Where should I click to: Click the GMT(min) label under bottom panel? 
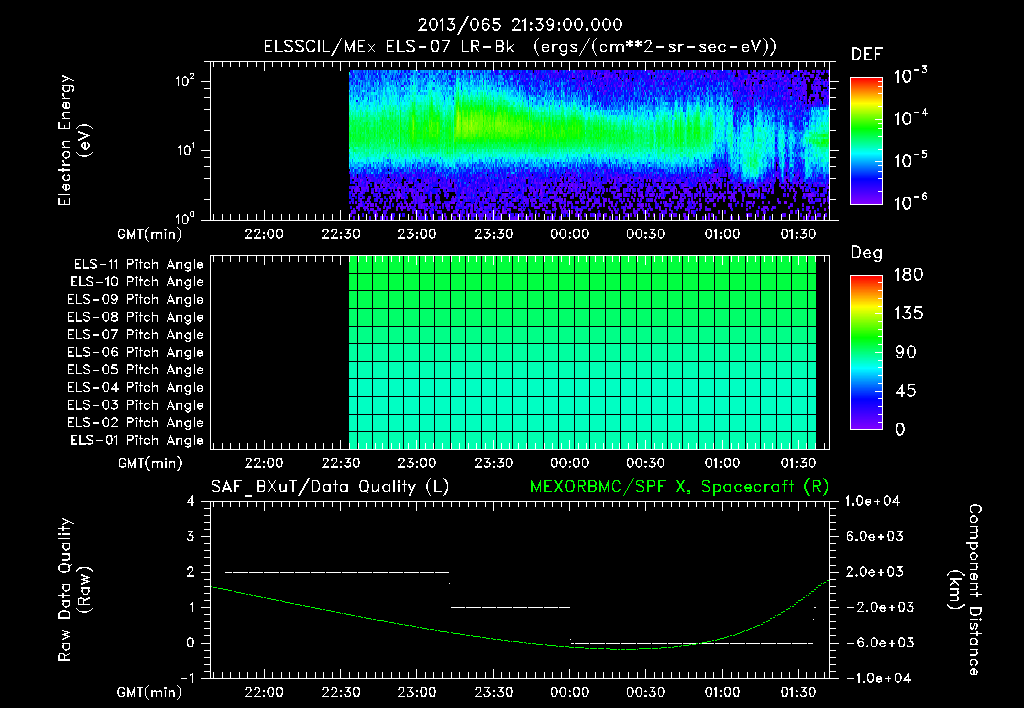click(150, 693)
